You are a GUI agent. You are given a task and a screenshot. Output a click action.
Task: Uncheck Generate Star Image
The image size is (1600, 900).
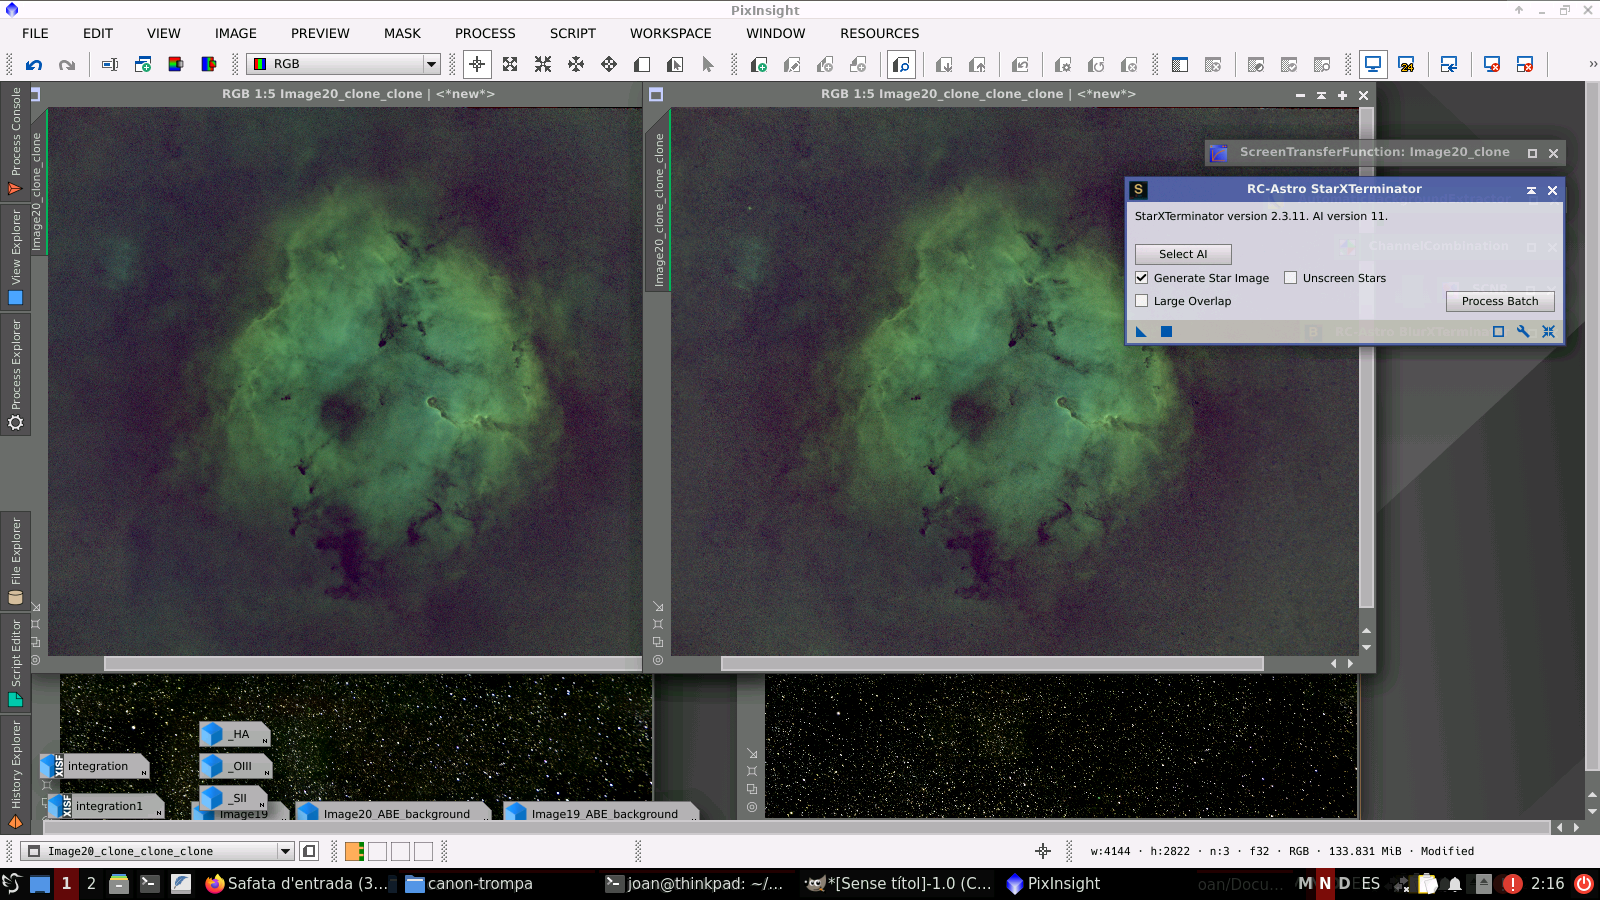click(x=1142, y=278)
